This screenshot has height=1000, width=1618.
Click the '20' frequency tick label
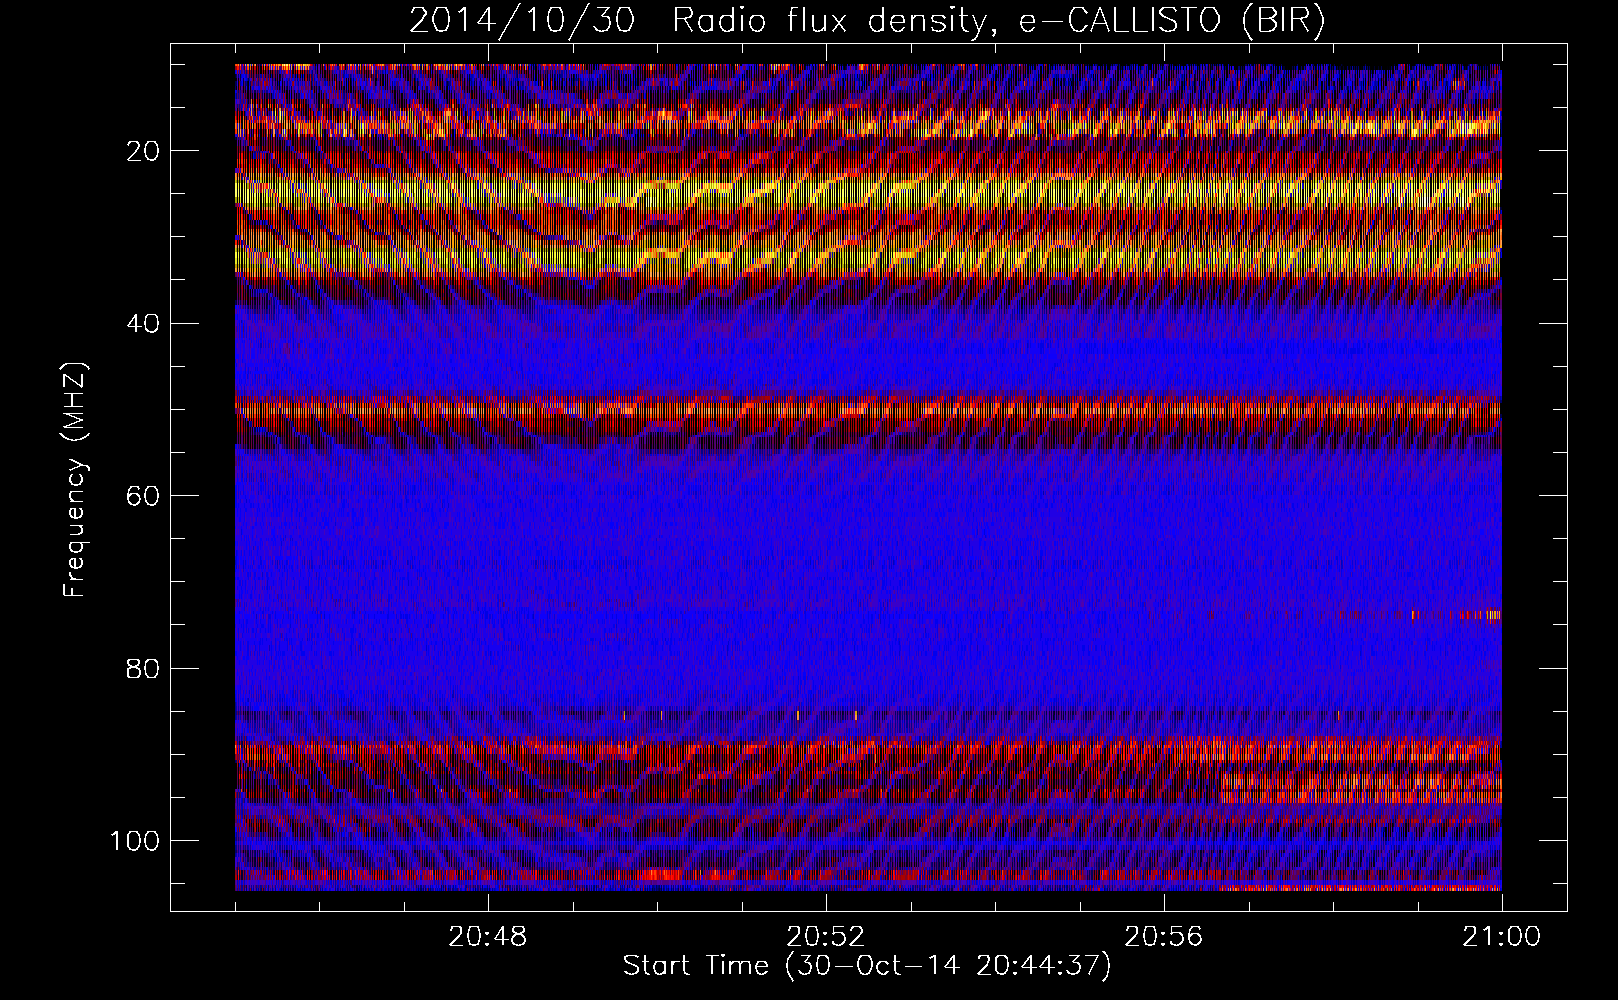tap(143, 151)
